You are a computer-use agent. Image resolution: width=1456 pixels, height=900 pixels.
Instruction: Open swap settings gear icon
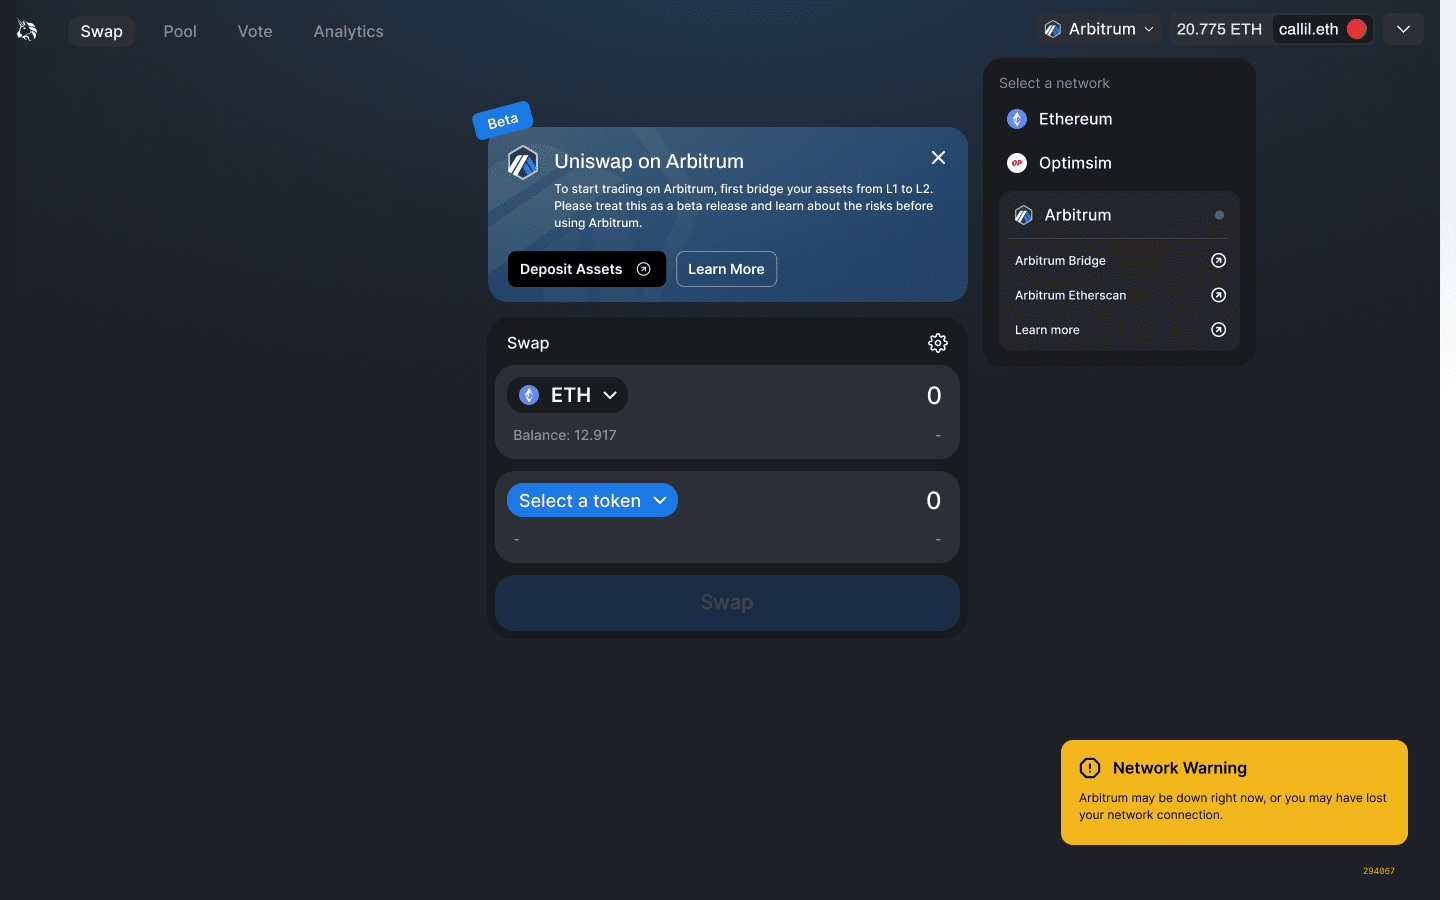pyautogui.click(x=937, y=343)
